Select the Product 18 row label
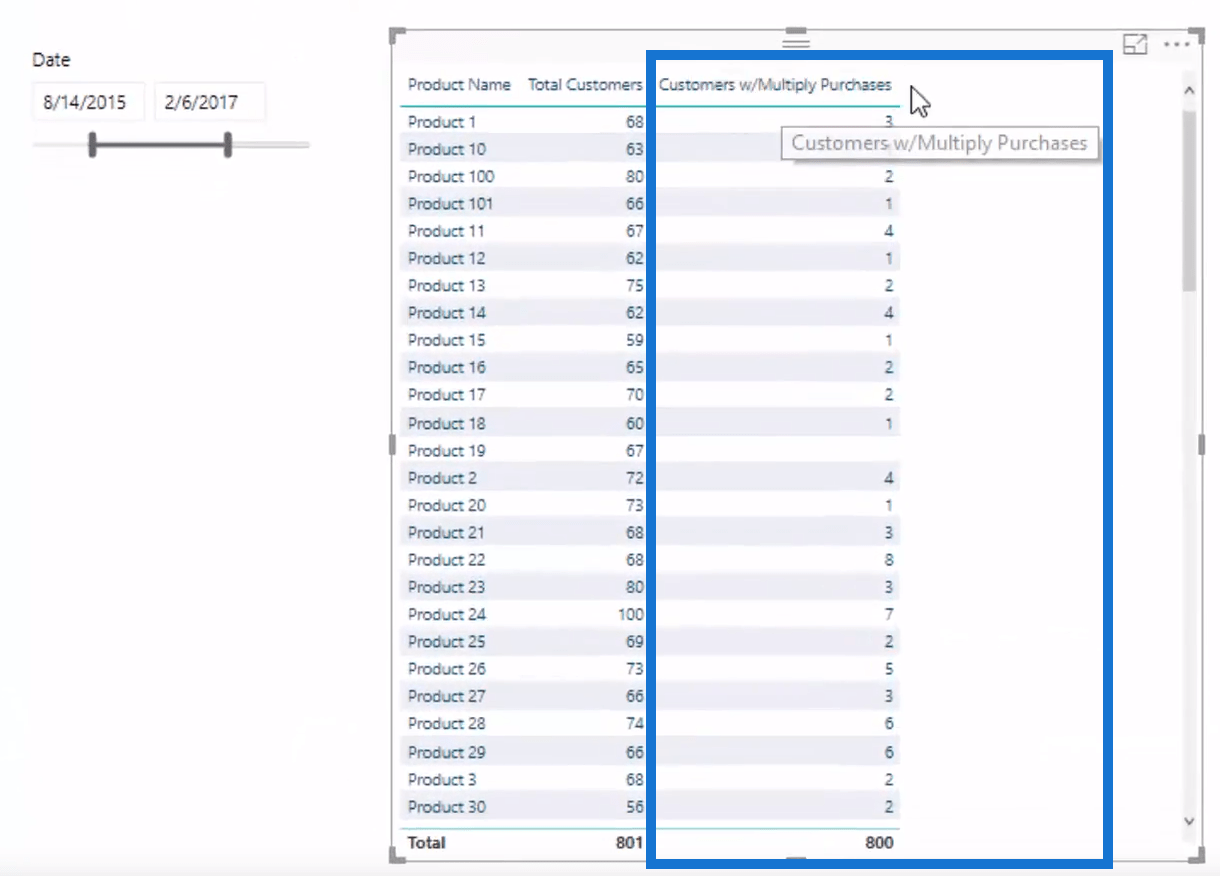Screen dimensions: 1220x876 coord(447,423)
